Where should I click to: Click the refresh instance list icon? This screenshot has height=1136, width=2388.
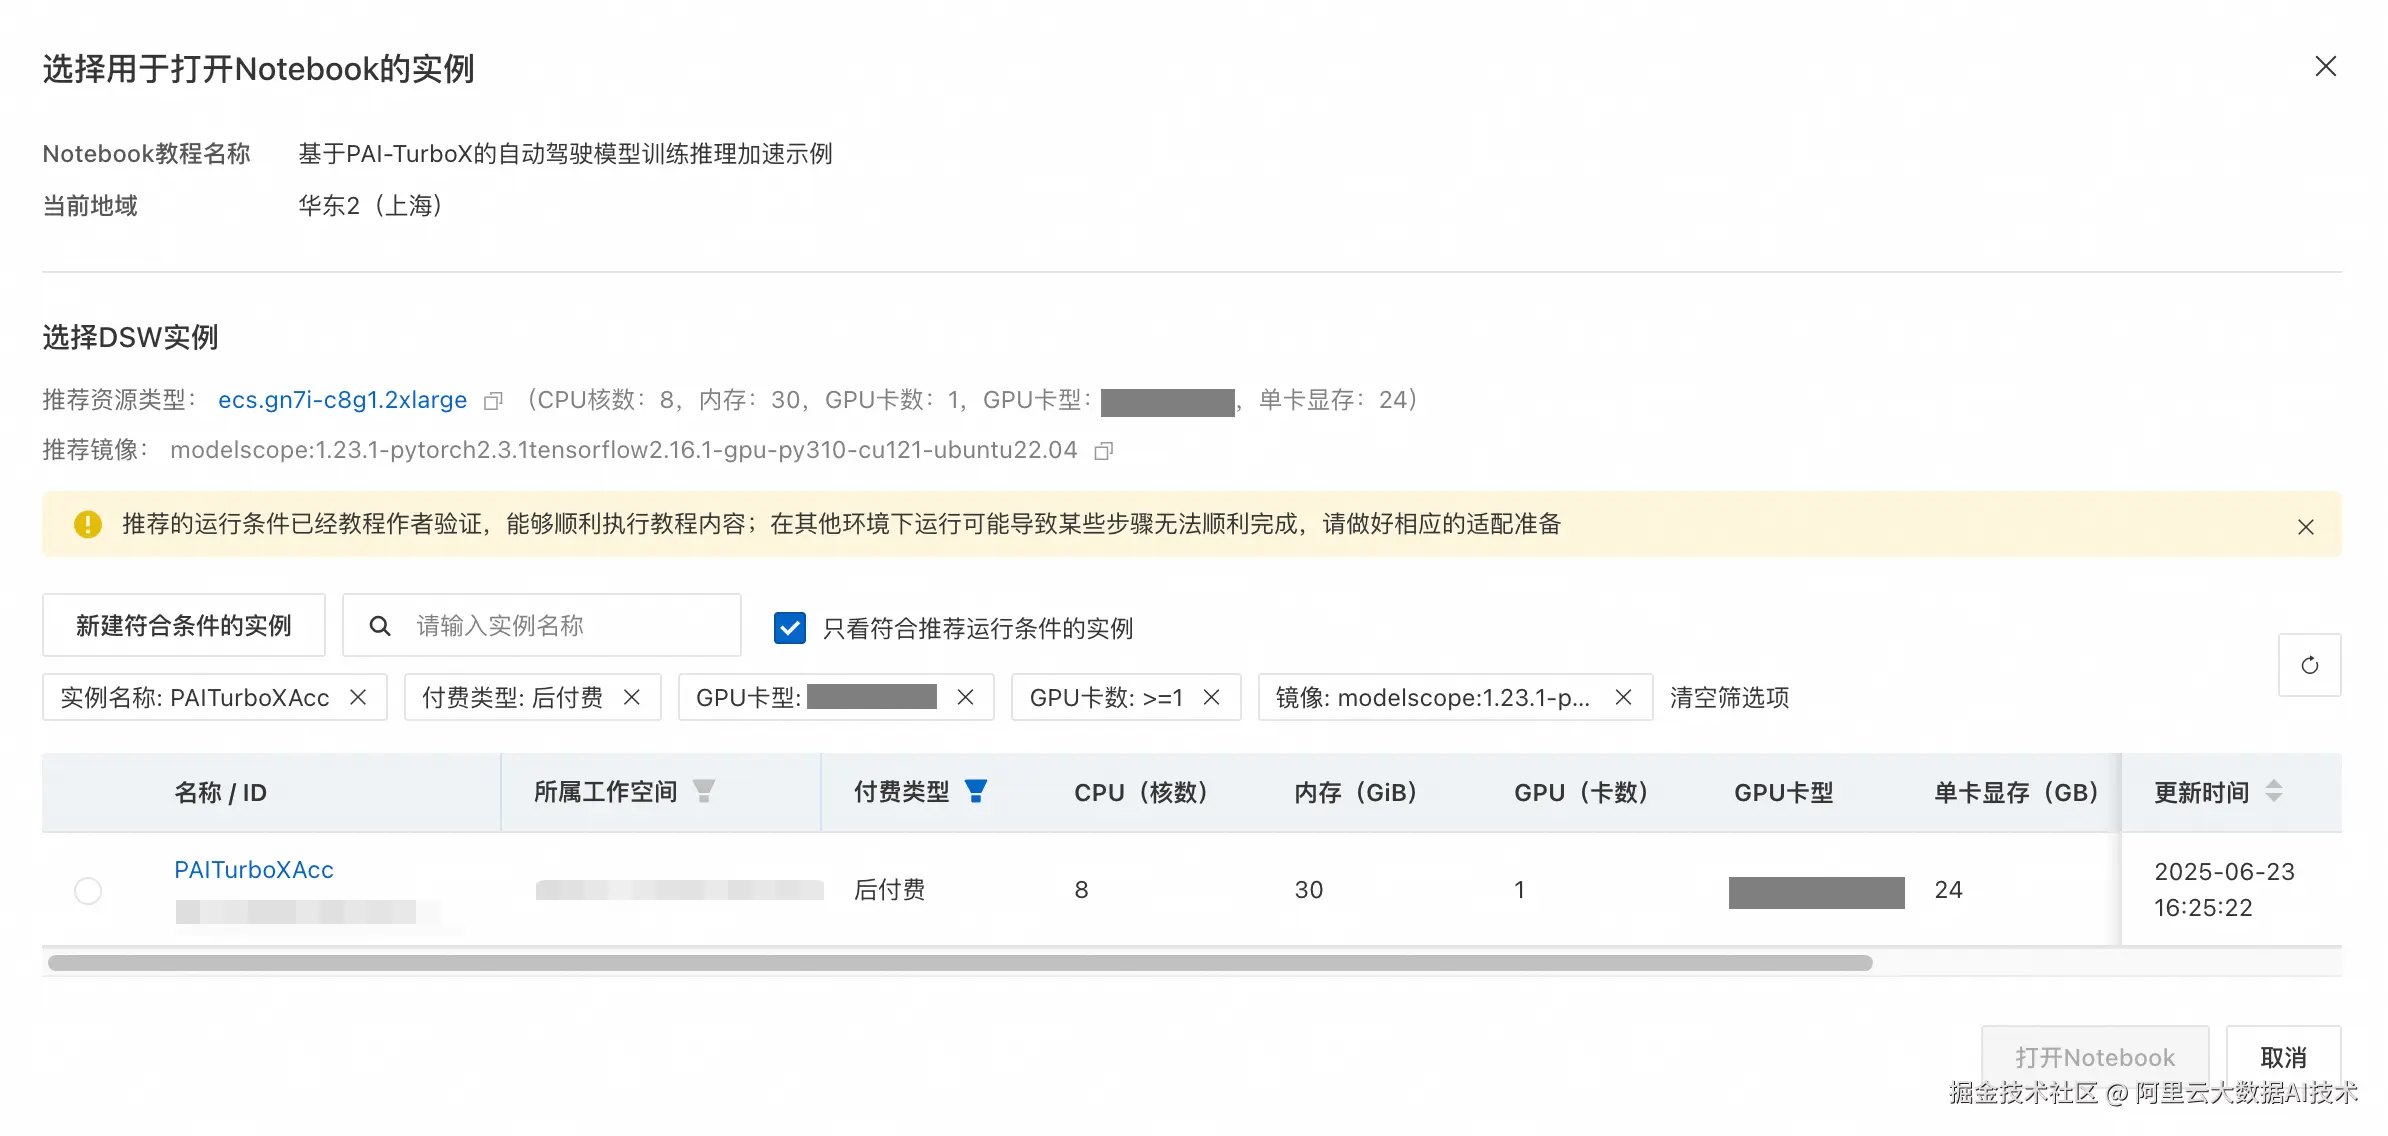[x=2309, y=665]
